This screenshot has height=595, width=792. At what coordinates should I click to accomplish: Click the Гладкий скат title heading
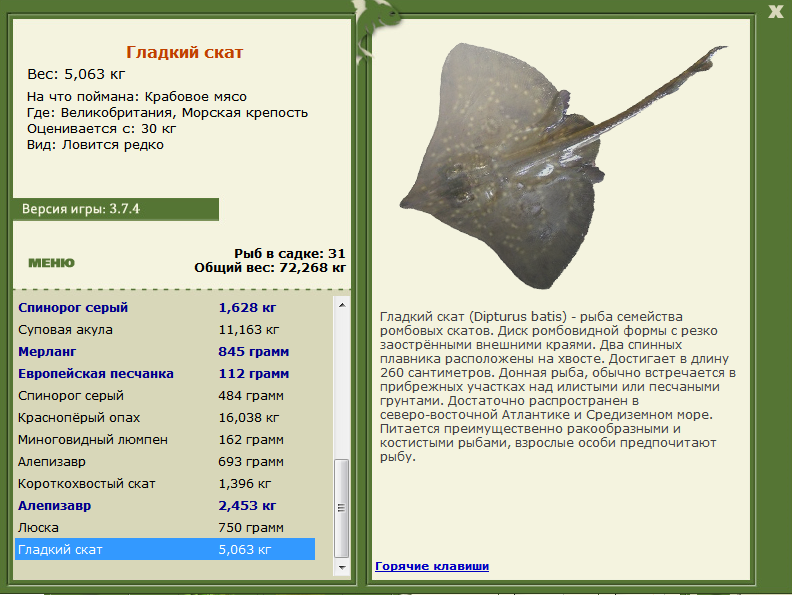[x=184, y=52]
